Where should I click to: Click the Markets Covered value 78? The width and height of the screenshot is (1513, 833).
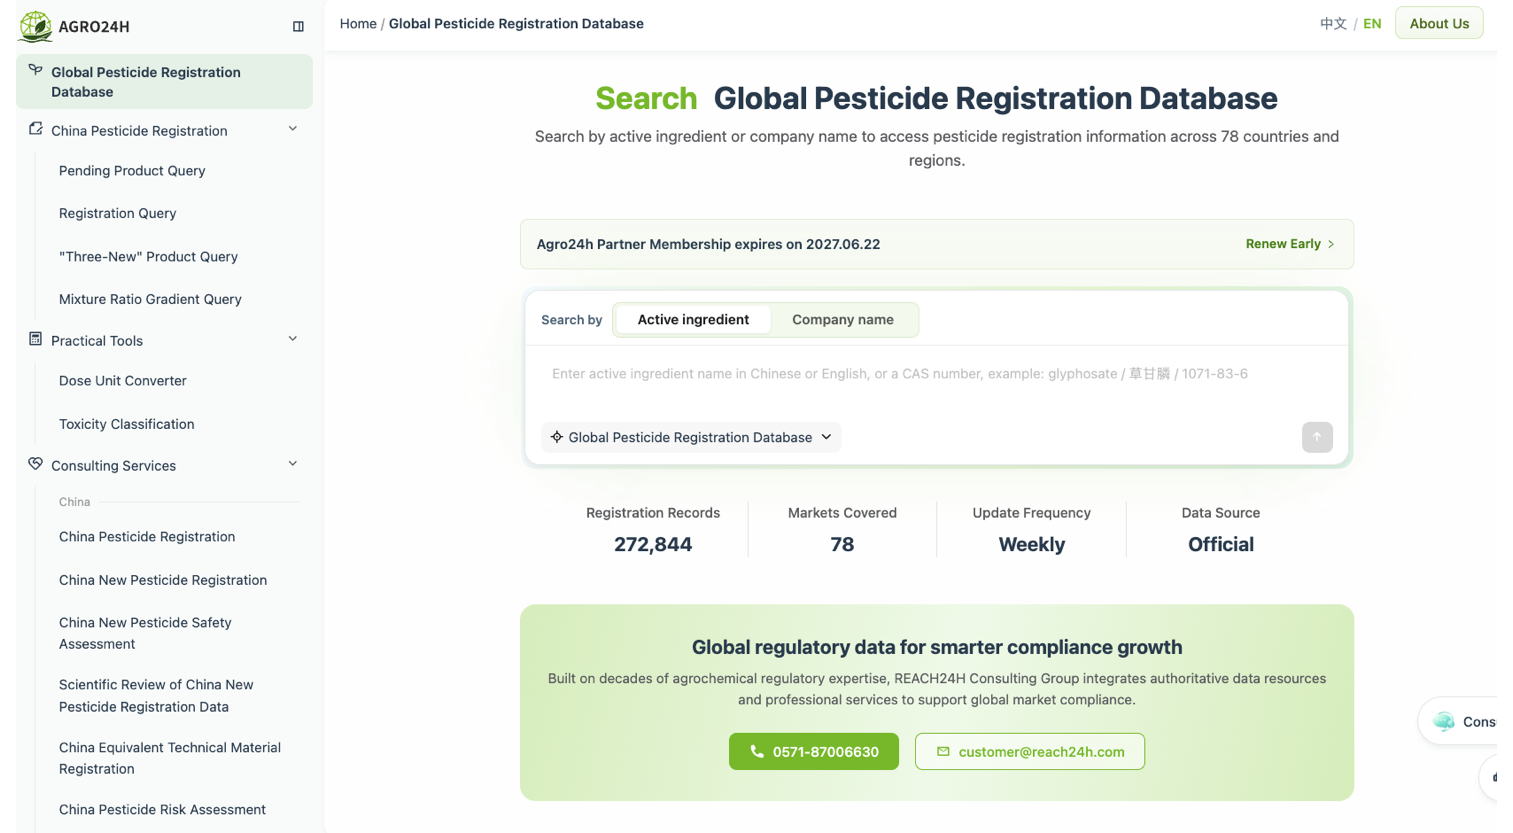tap(842, 545)
